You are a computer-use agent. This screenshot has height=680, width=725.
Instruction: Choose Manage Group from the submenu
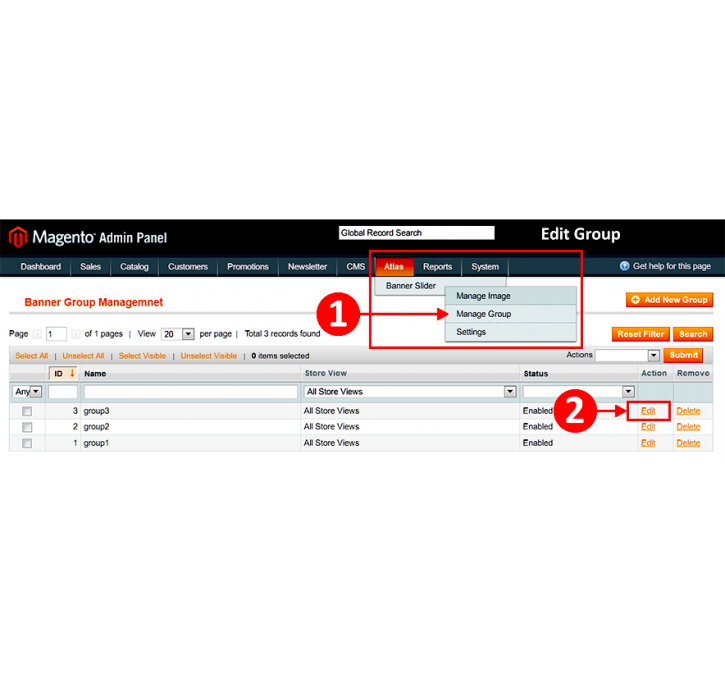510,314
